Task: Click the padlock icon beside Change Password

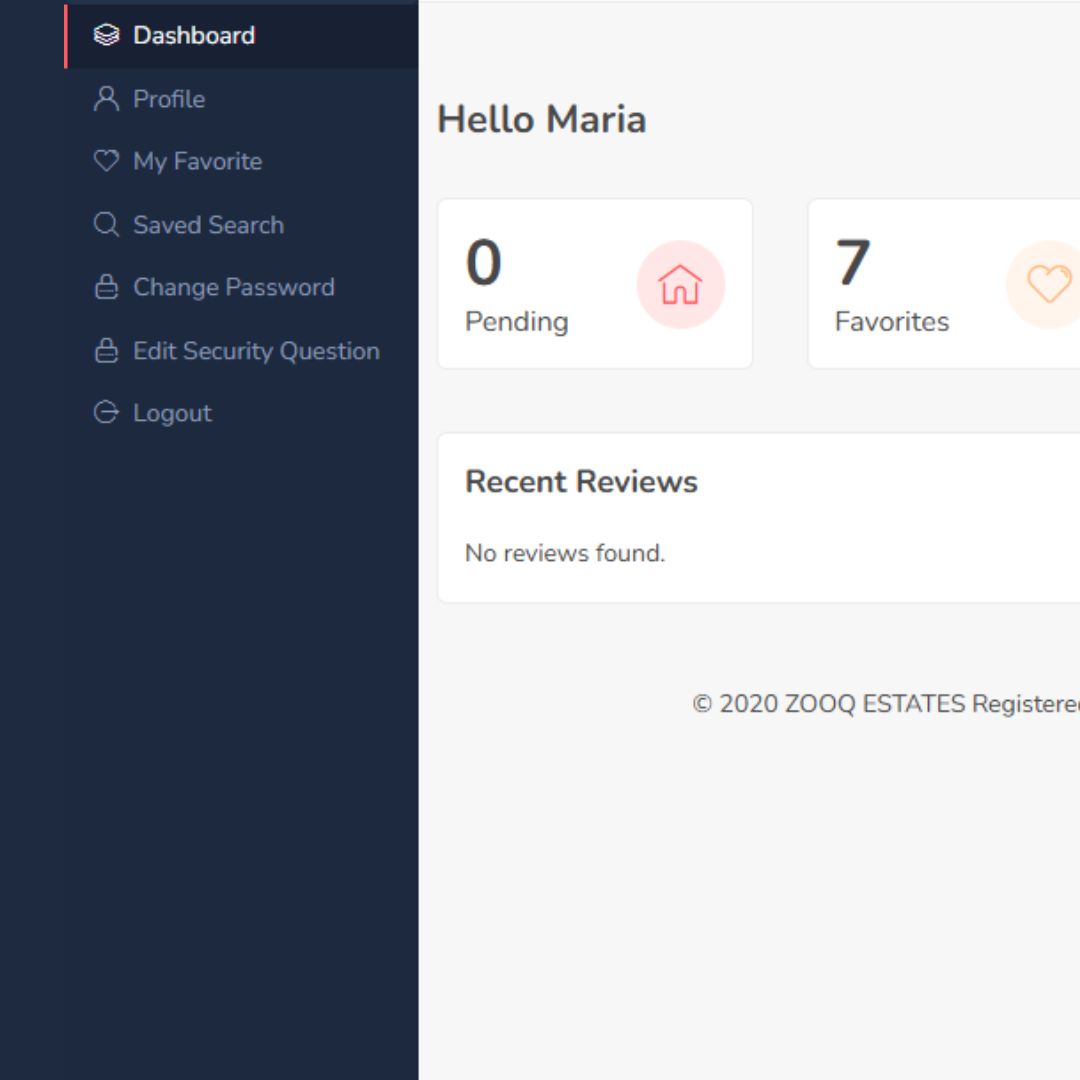Action: (x=105, y=287)
